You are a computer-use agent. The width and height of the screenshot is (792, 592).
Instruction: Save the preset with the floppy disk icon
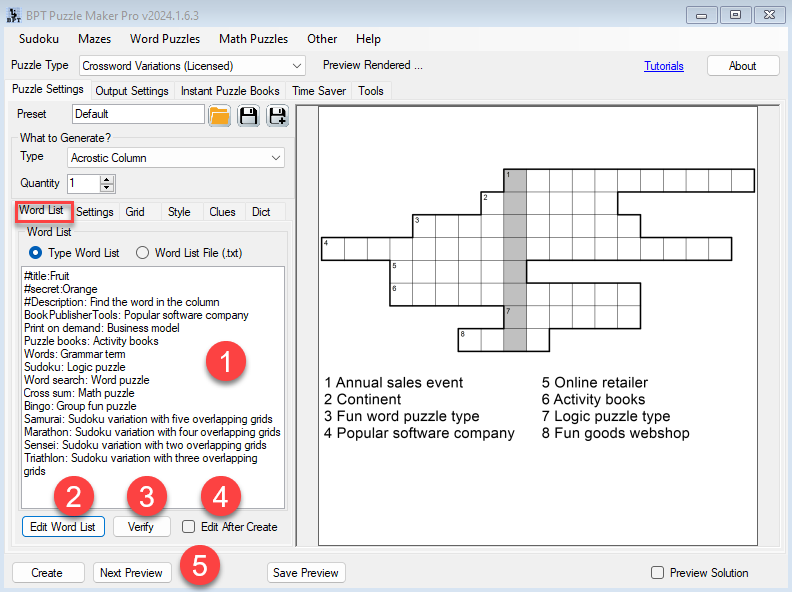tap(248, 115)
